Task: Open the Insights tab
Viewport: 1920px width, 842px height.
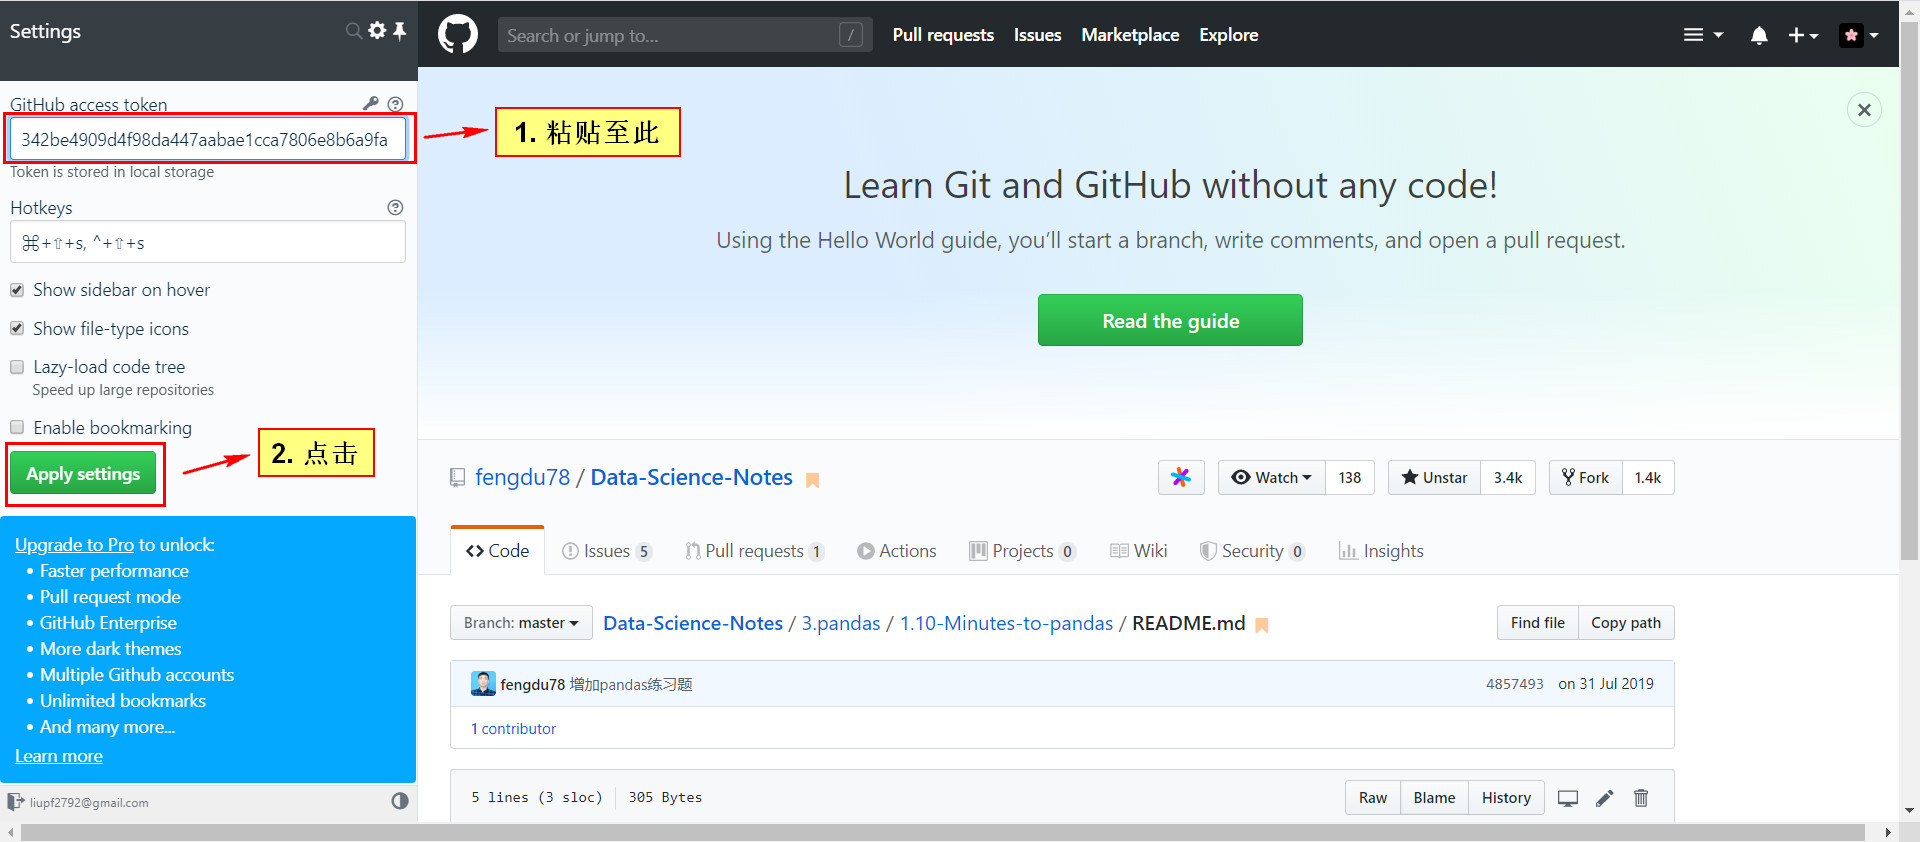Action: tap(1381, 551)
